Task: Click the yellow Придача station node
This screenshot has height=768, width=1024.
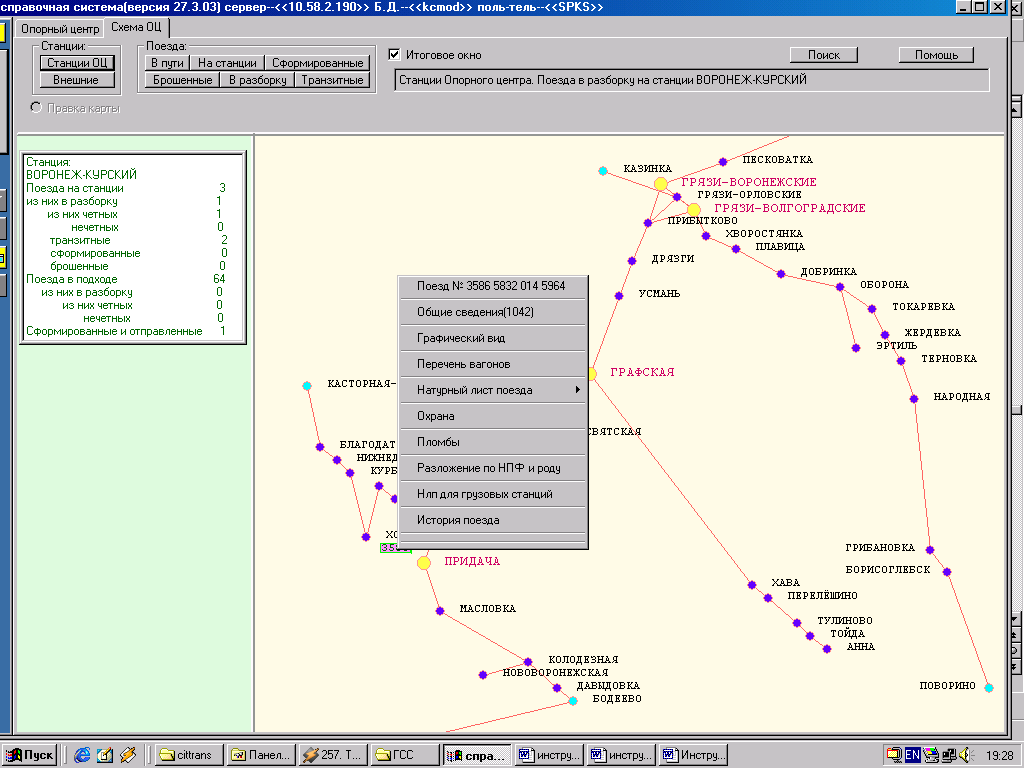Action: tap(424, 562)
